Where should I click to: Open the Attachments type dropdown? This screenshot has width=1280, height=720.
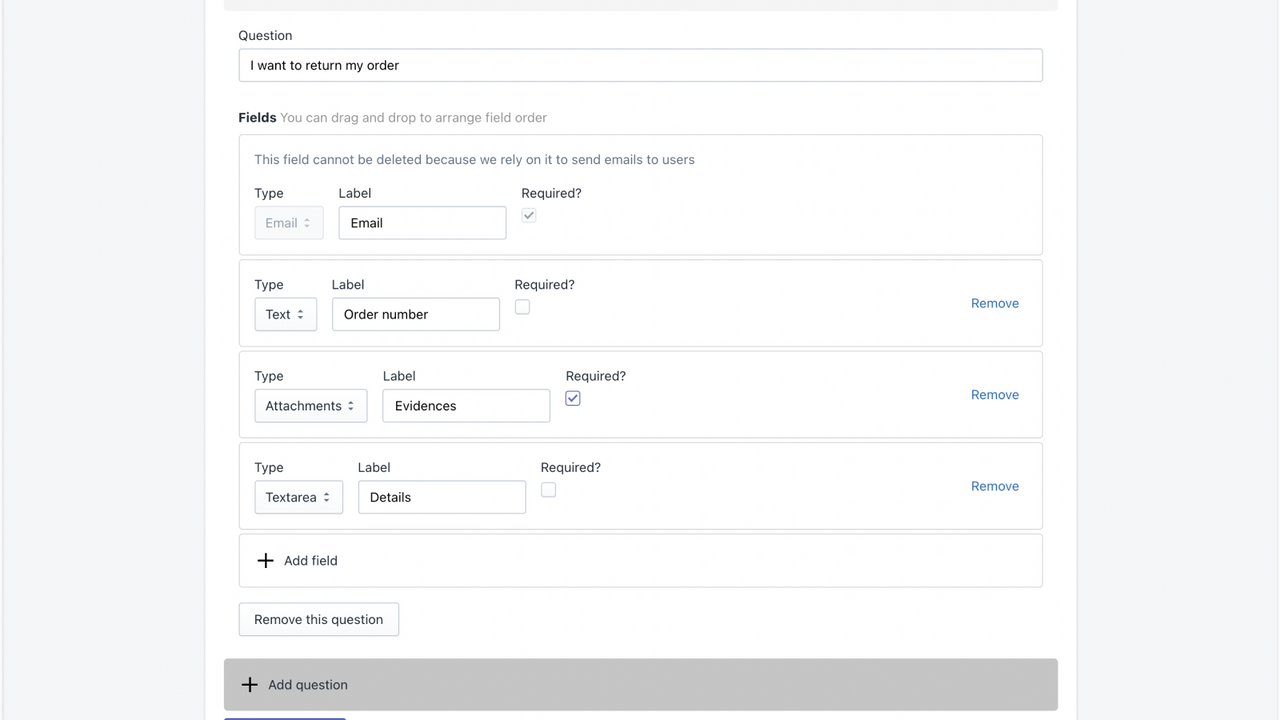coord(310,406)
